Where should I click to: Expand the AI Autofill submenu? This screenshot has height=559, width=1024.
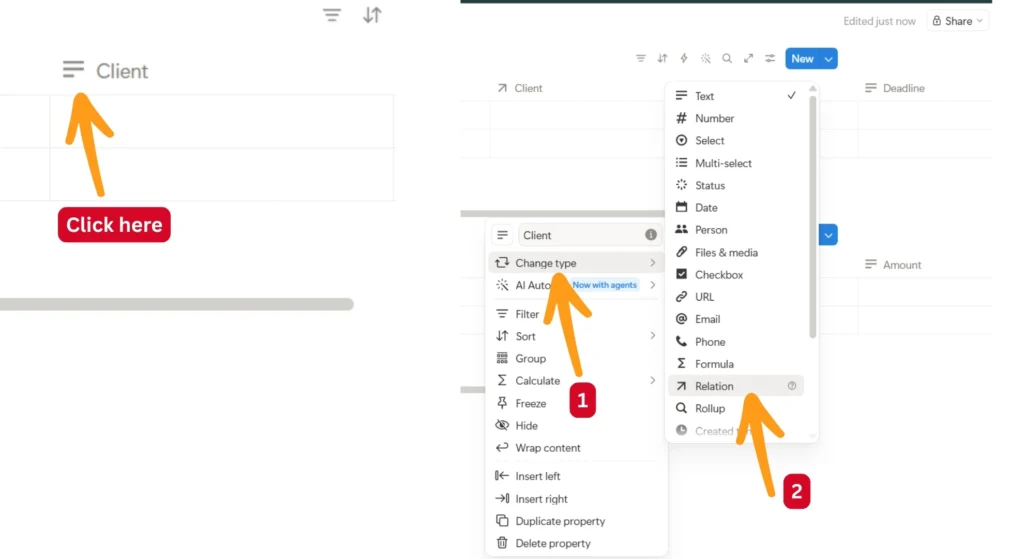tap(575, 285)
